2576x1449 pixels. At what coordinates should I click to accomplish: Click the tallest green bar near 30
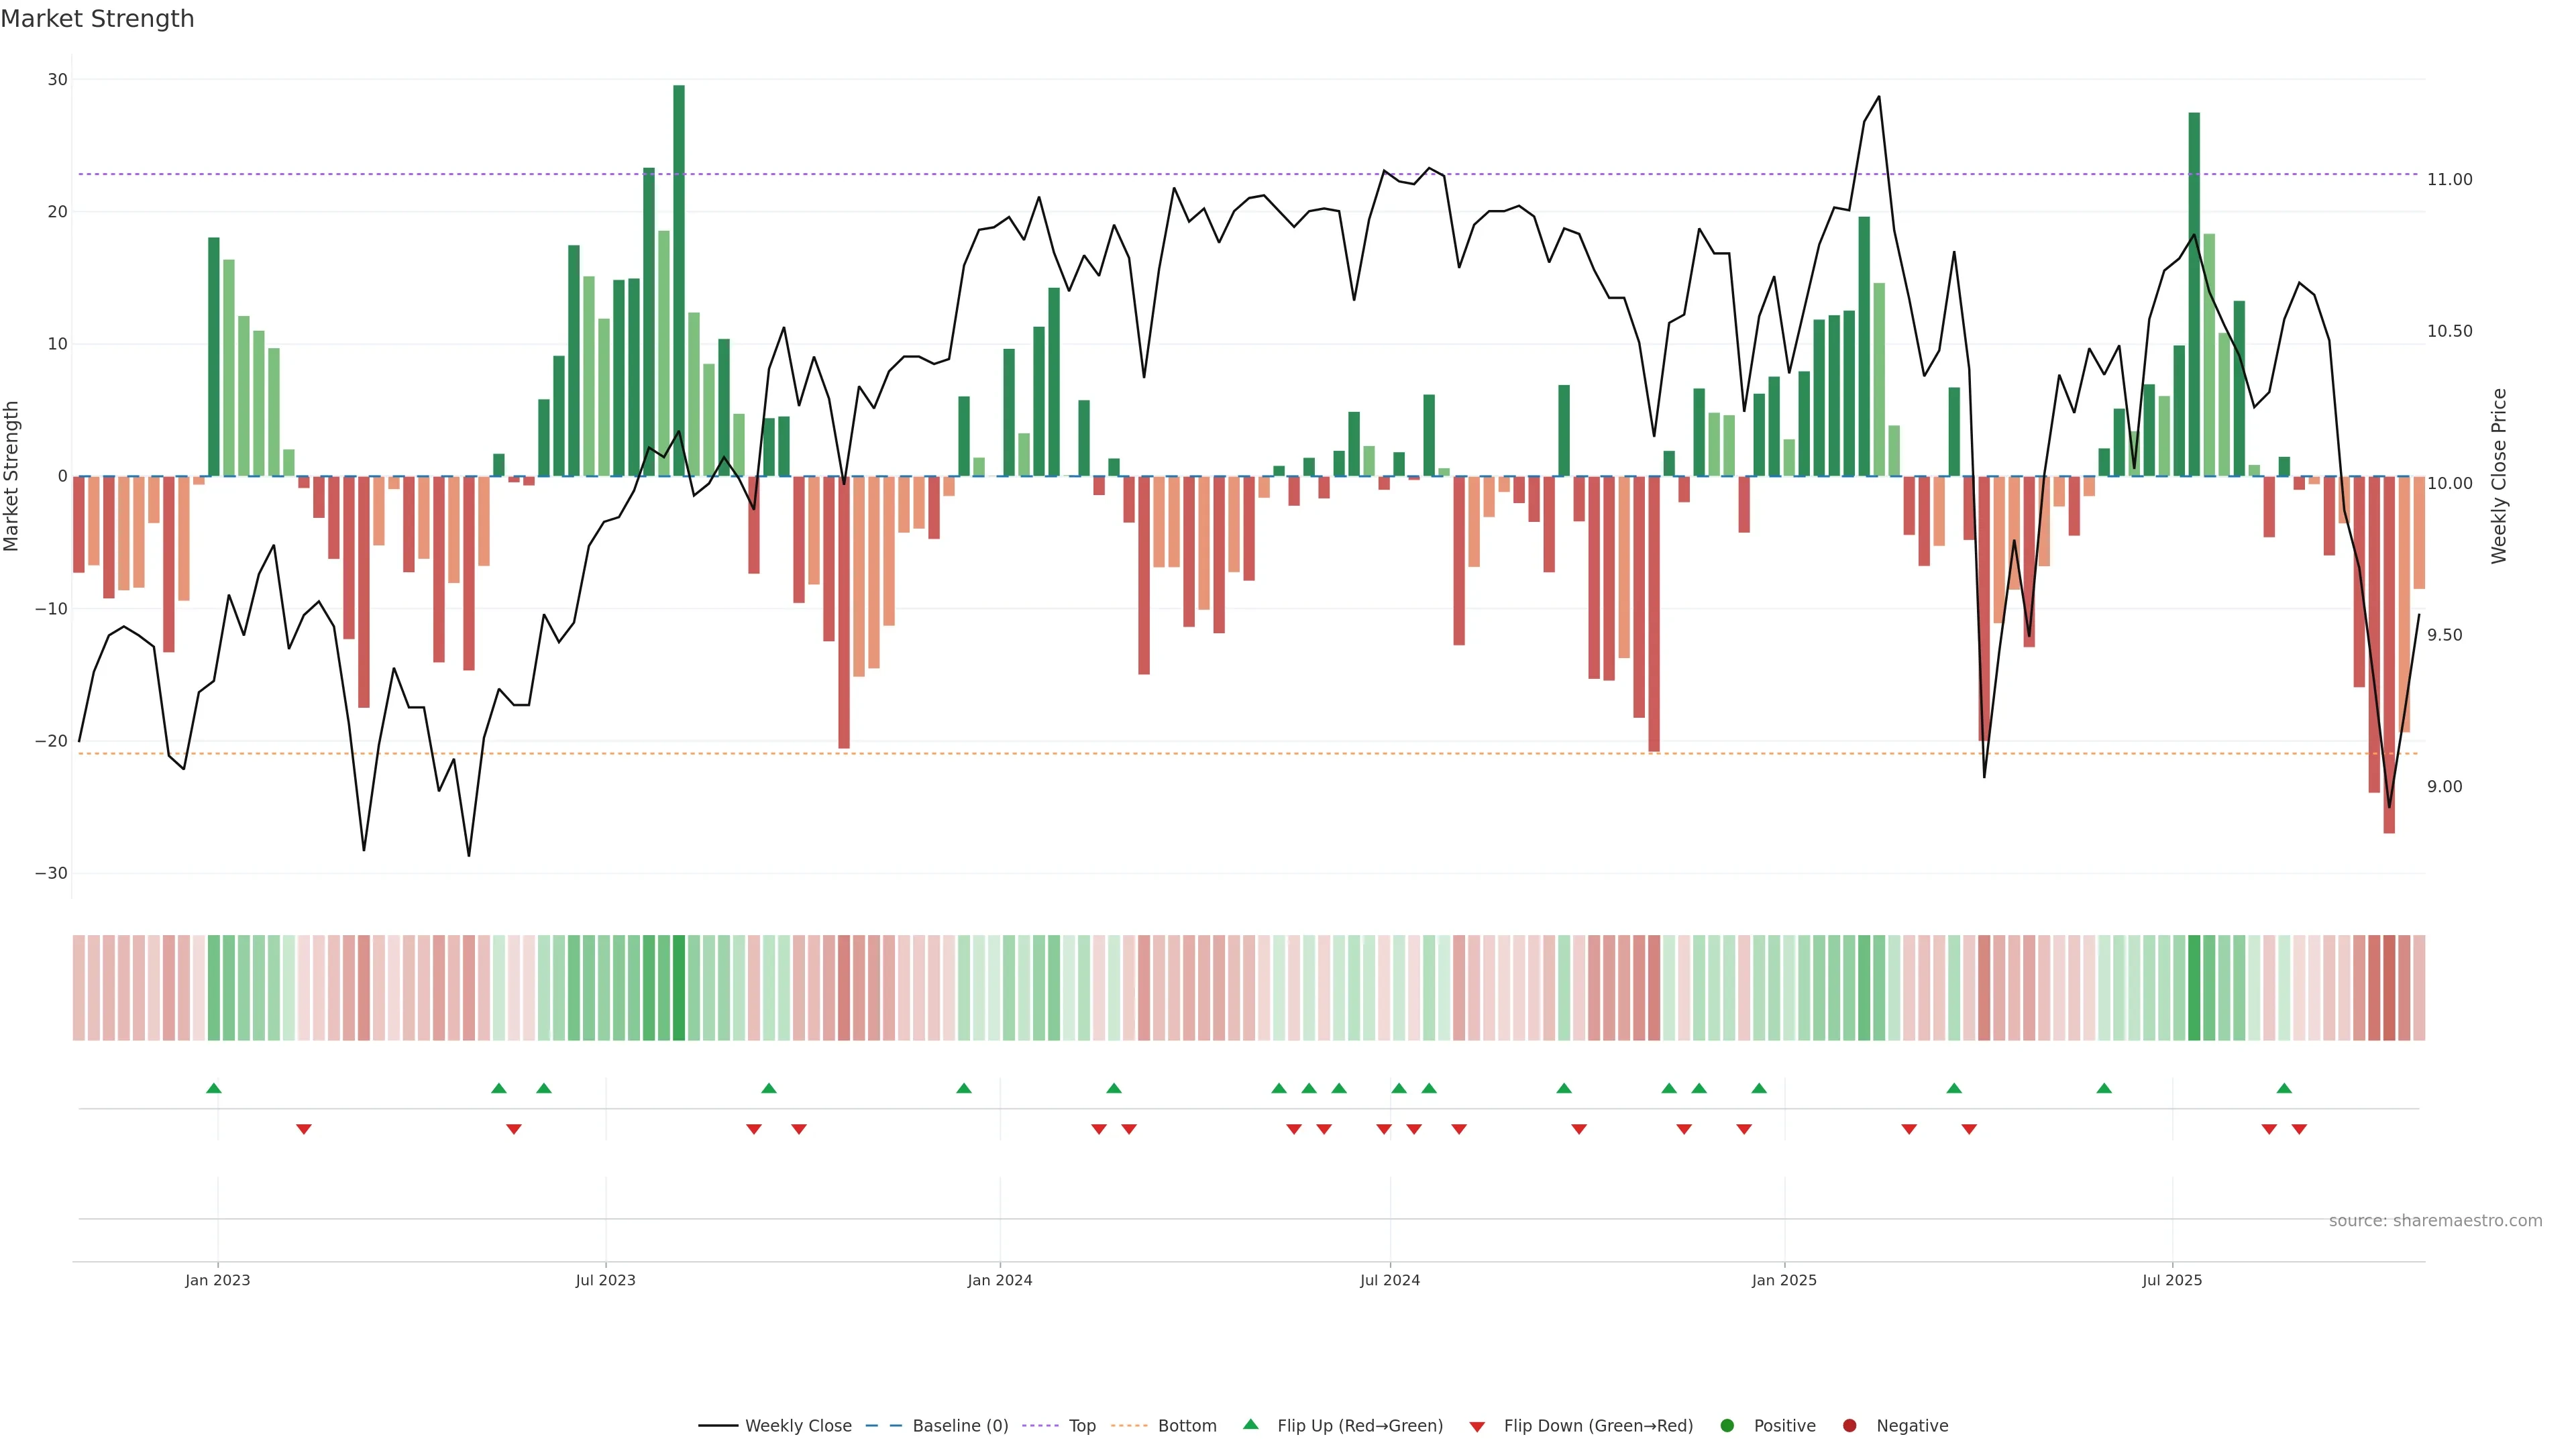pos(679,280)
